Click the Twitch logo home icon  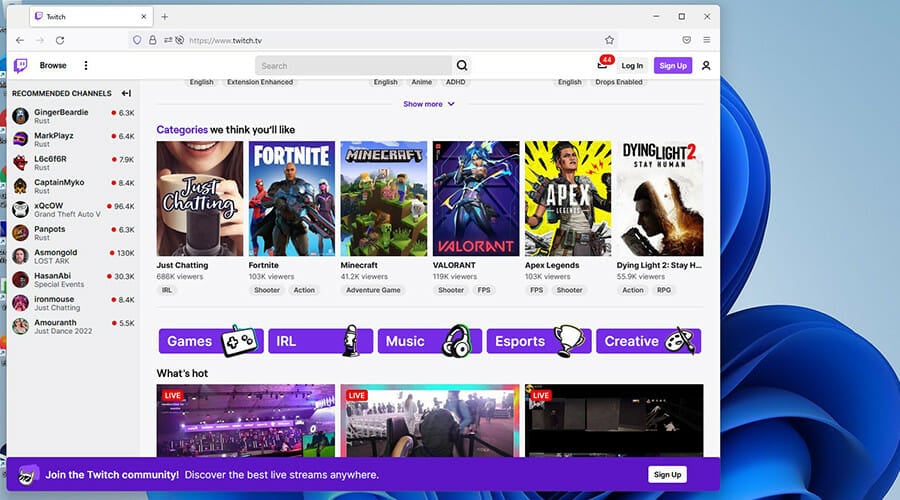20,66
